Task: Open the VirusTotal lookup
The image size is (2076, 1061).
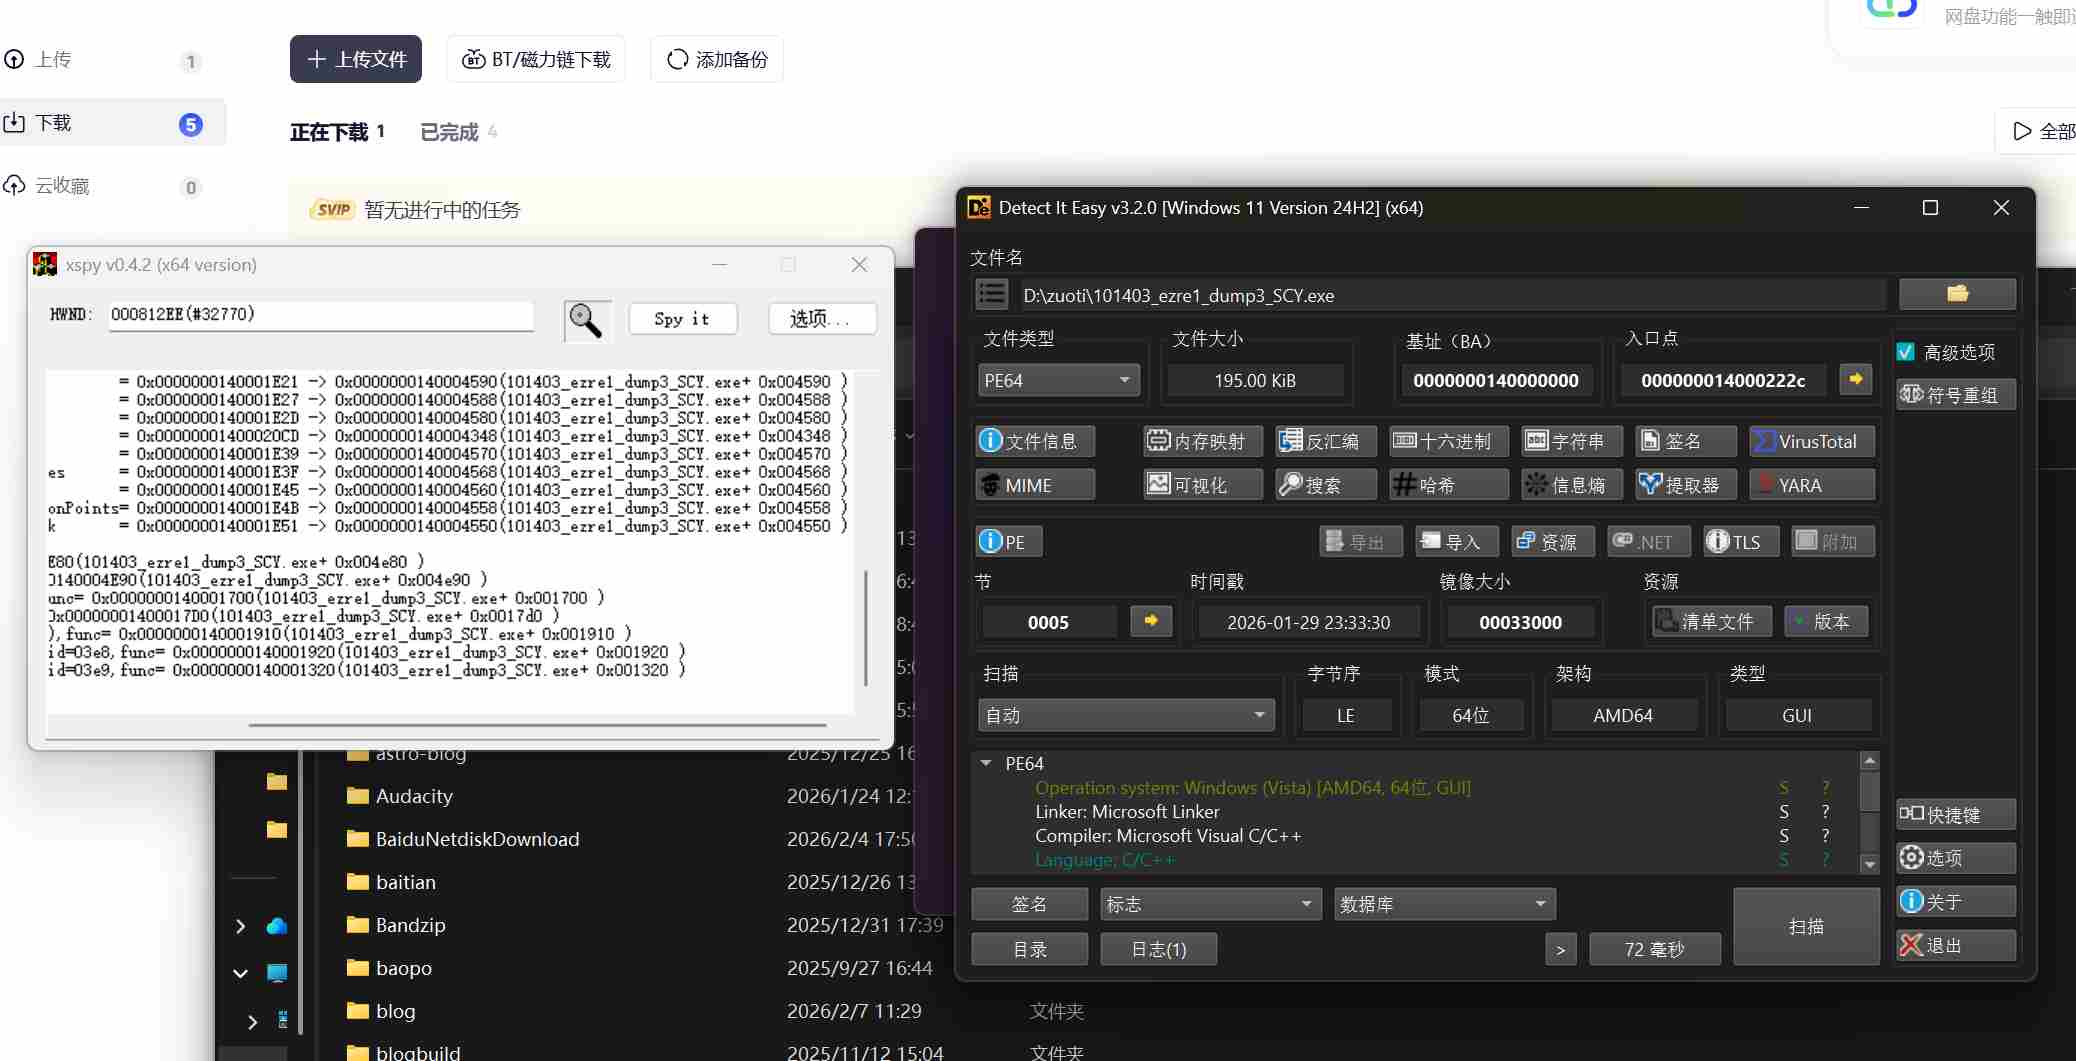Action: click(x=1812, y=441)
